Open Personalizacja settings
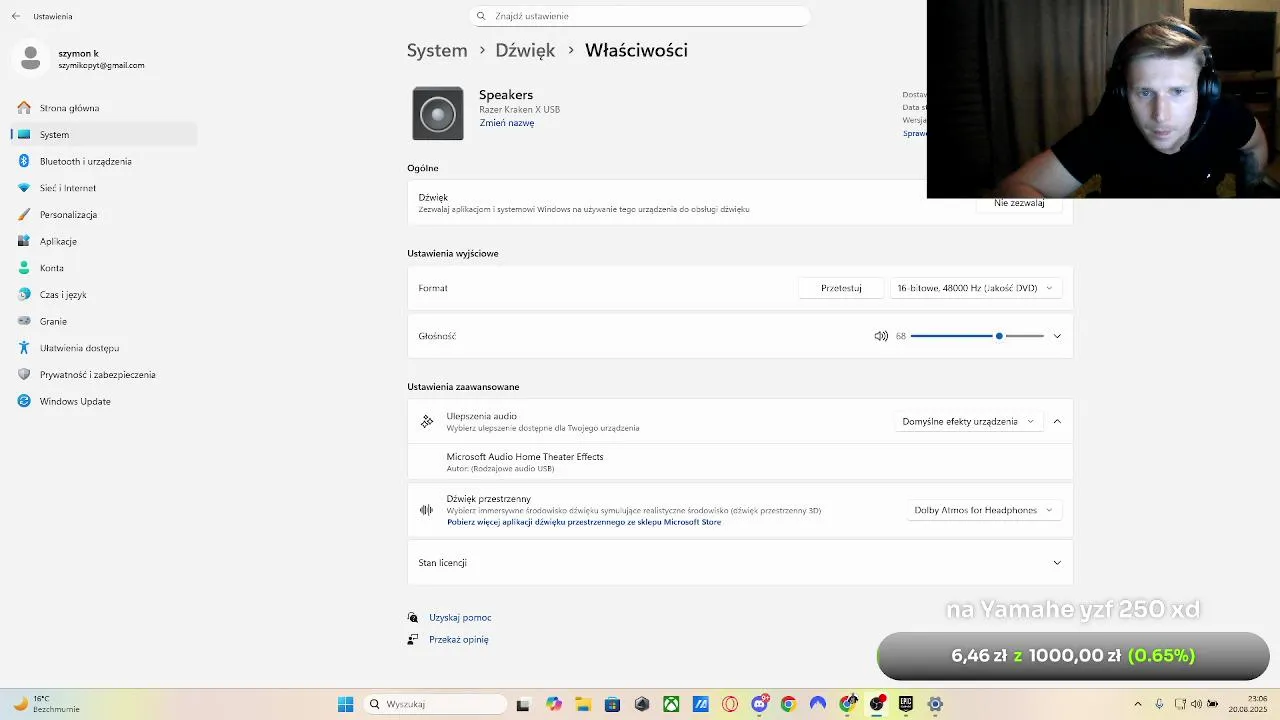Screen dimensions: 1280x720 [104, 215]
